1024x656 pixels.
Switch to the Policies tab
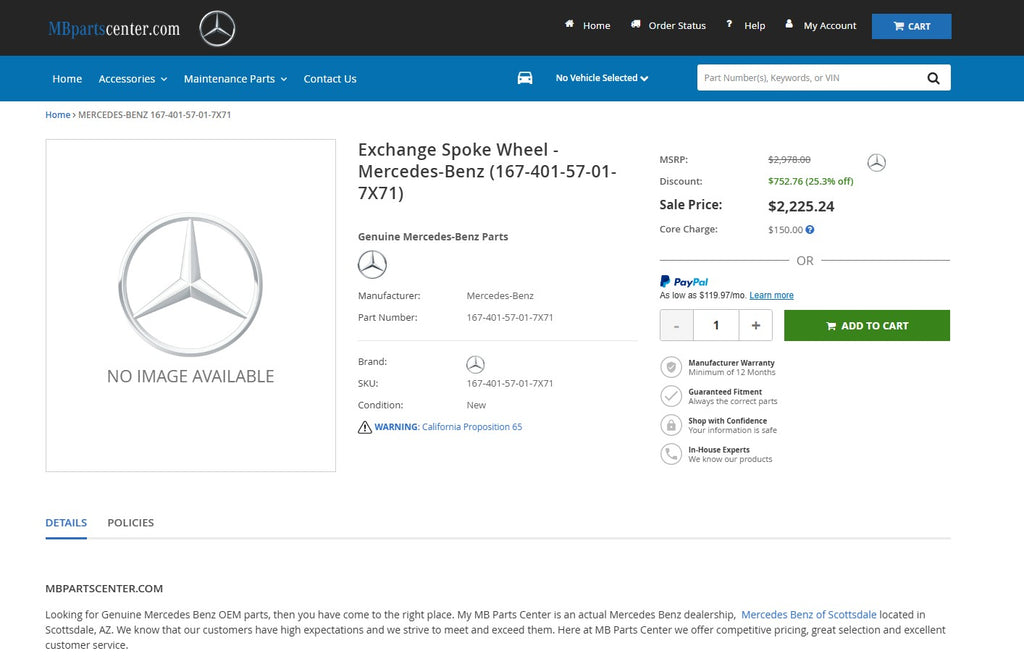click(130, 523)
